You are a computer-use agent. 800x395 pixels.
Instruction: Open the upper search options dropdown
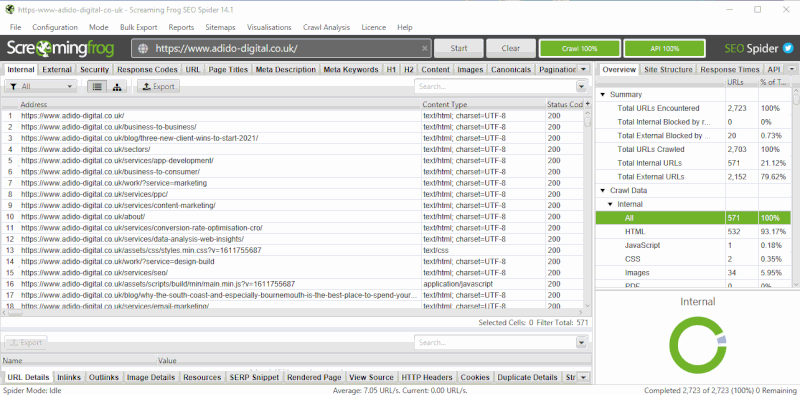(581, 87)
